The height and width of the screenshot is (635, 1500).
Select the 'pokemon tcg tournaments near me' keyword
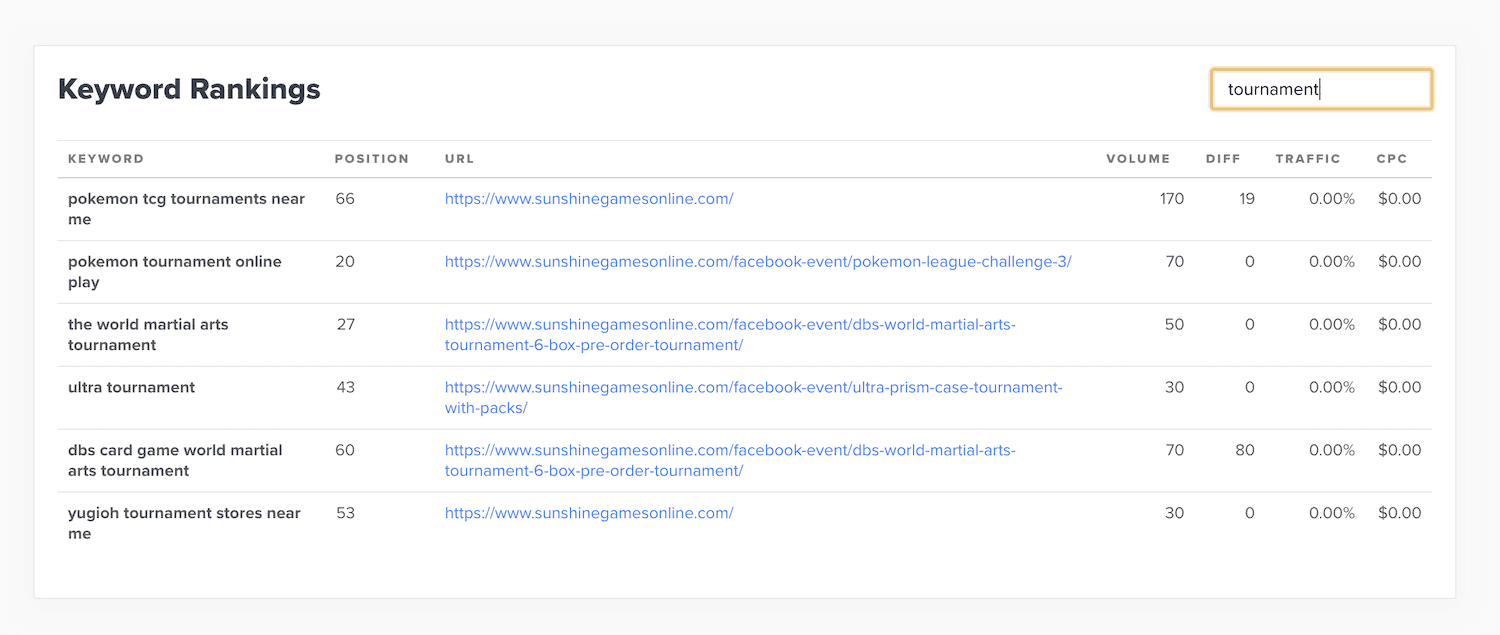[186, 208]
